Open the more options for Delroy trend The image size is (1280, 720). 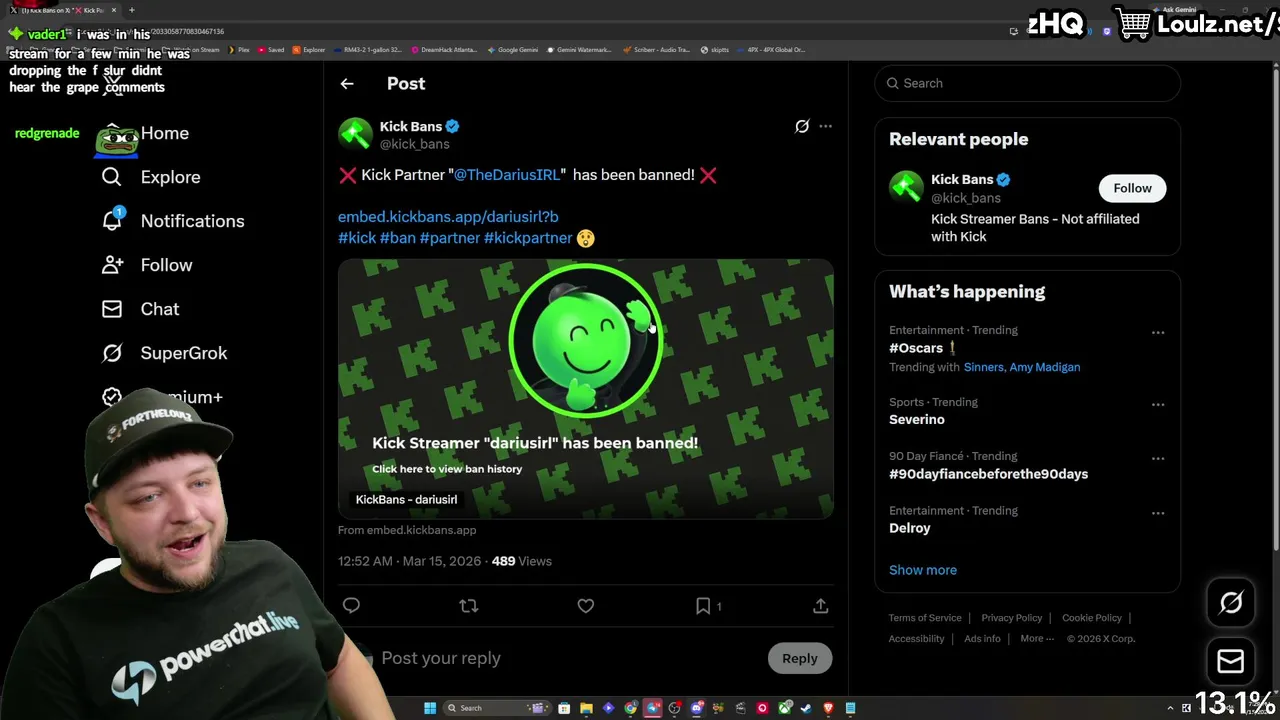pos(1158,513)
